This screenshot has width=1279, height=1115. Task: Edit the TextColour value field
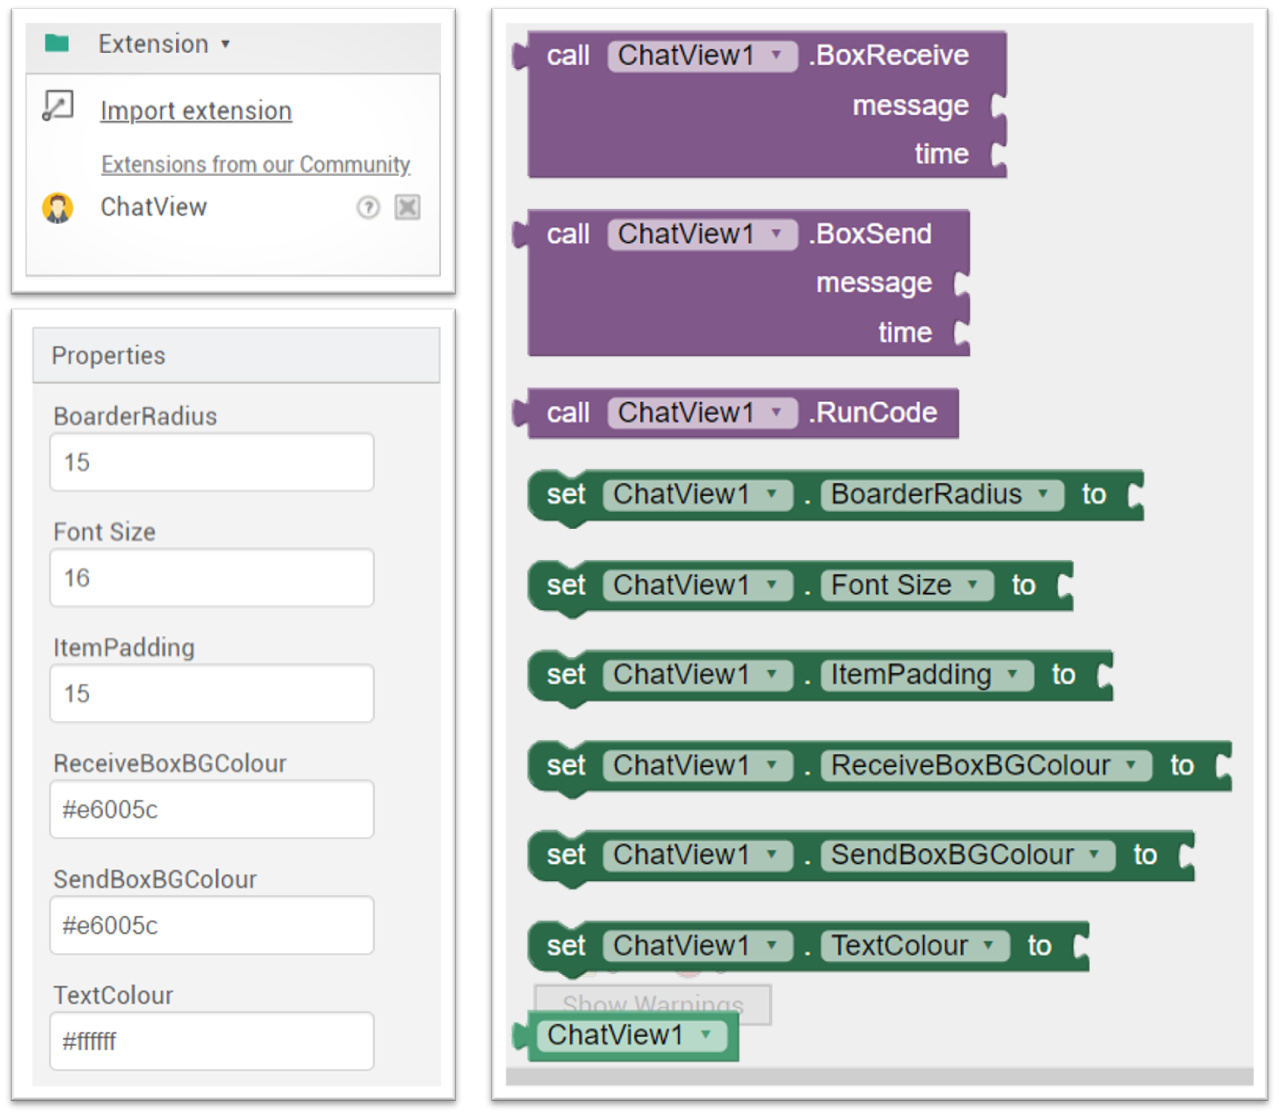(x=212, y=1041)
